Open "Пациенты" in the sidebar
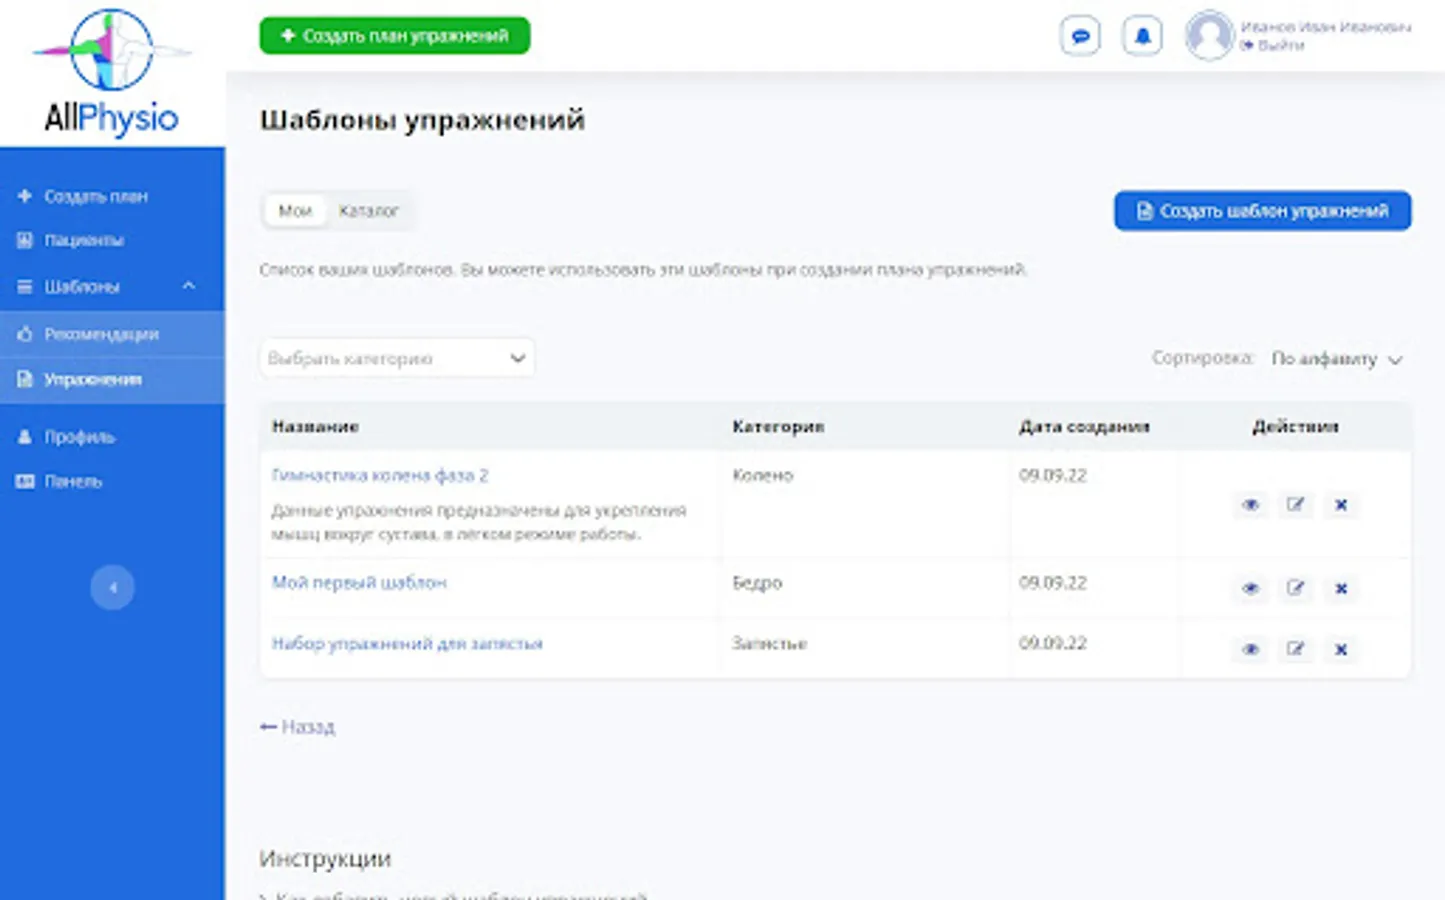The height and width of the screenshot is (900, 1445). 84,240
